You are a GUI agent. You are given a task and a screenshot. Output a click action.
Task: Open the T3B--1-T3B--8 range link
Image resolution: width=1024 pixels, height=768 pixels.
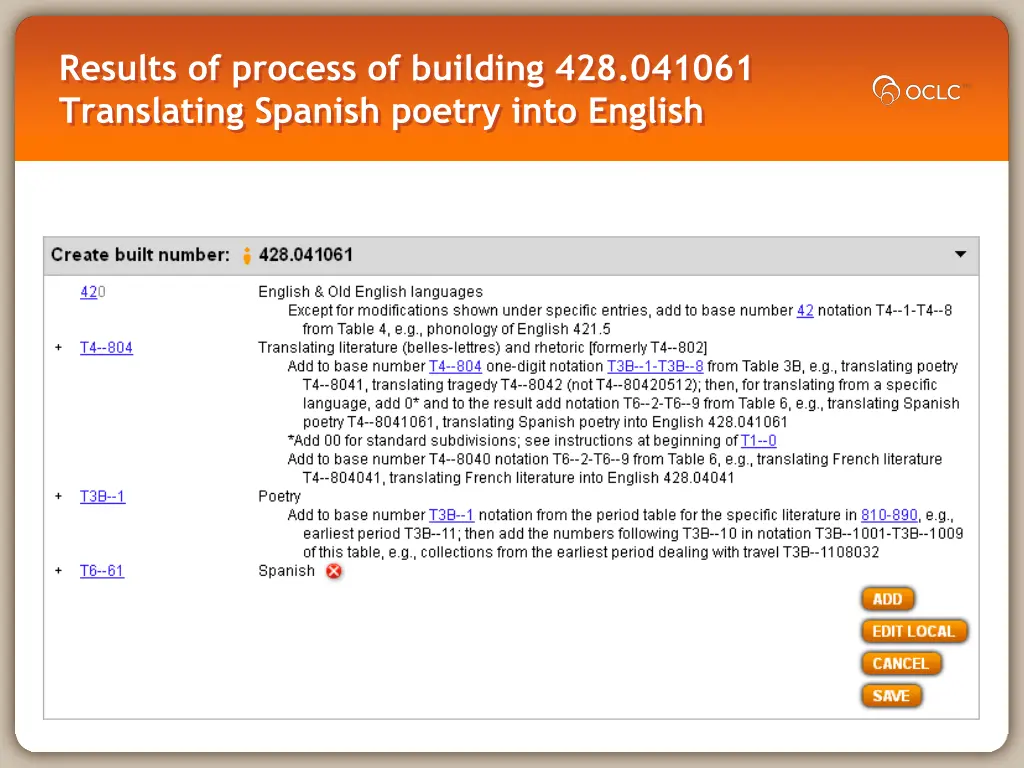[655, 366]
